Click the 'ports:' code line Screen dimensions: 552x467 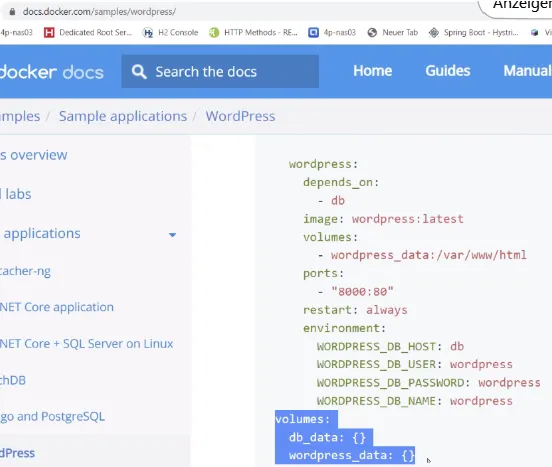pyautogui.click(x=323, y=273)
